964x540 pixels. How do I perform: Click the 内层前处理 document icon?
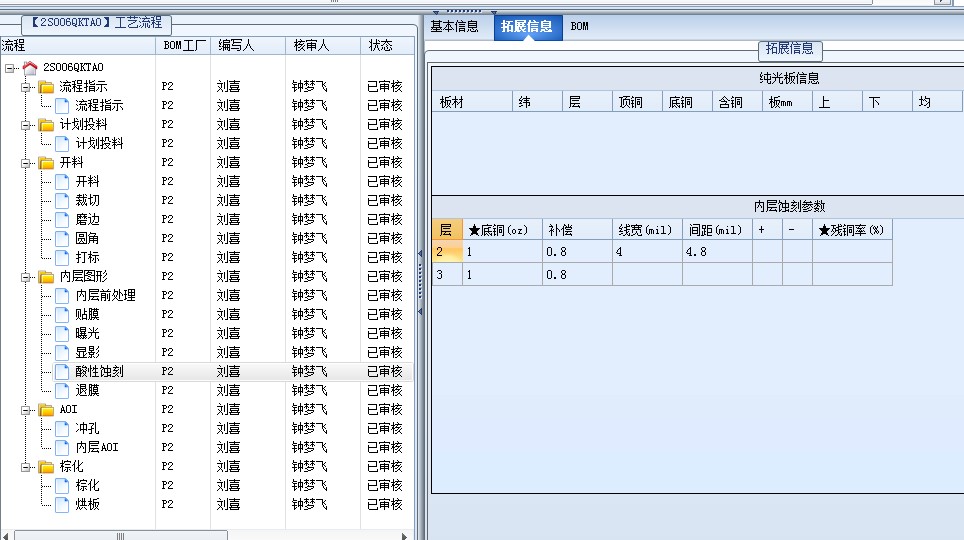(x=62, y=296)
